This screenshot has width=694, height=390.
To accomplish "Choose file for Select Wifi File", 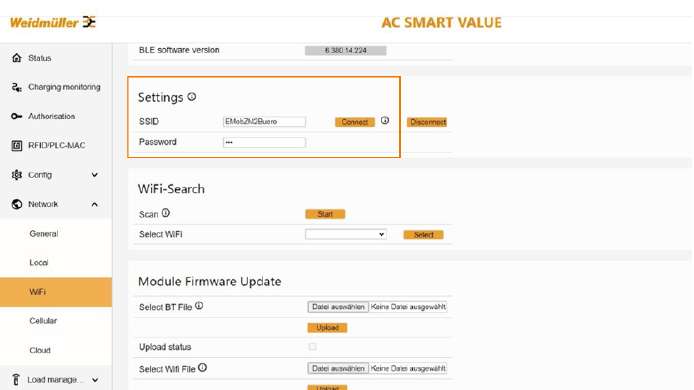I will (x=338, y=368).
